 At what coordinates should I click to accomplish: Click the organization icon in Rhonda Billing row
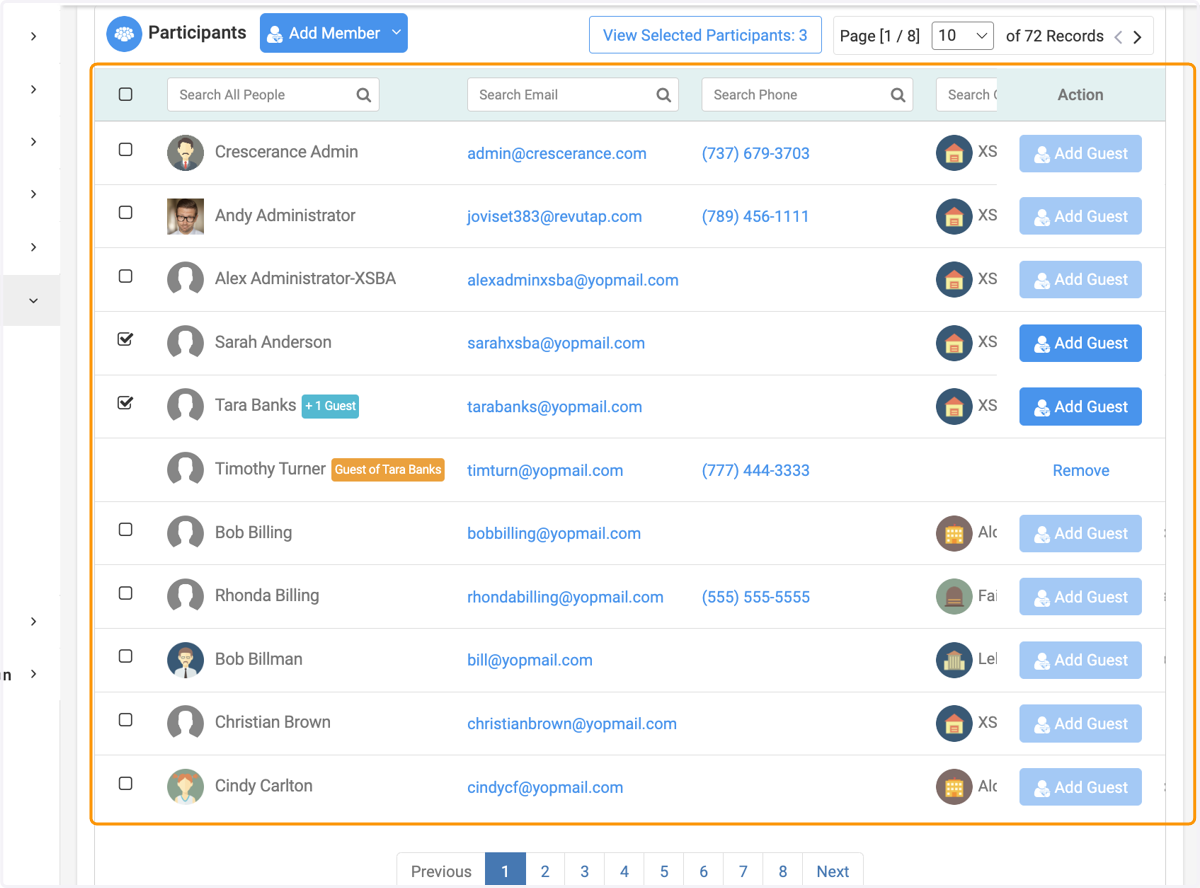(954, 597)
